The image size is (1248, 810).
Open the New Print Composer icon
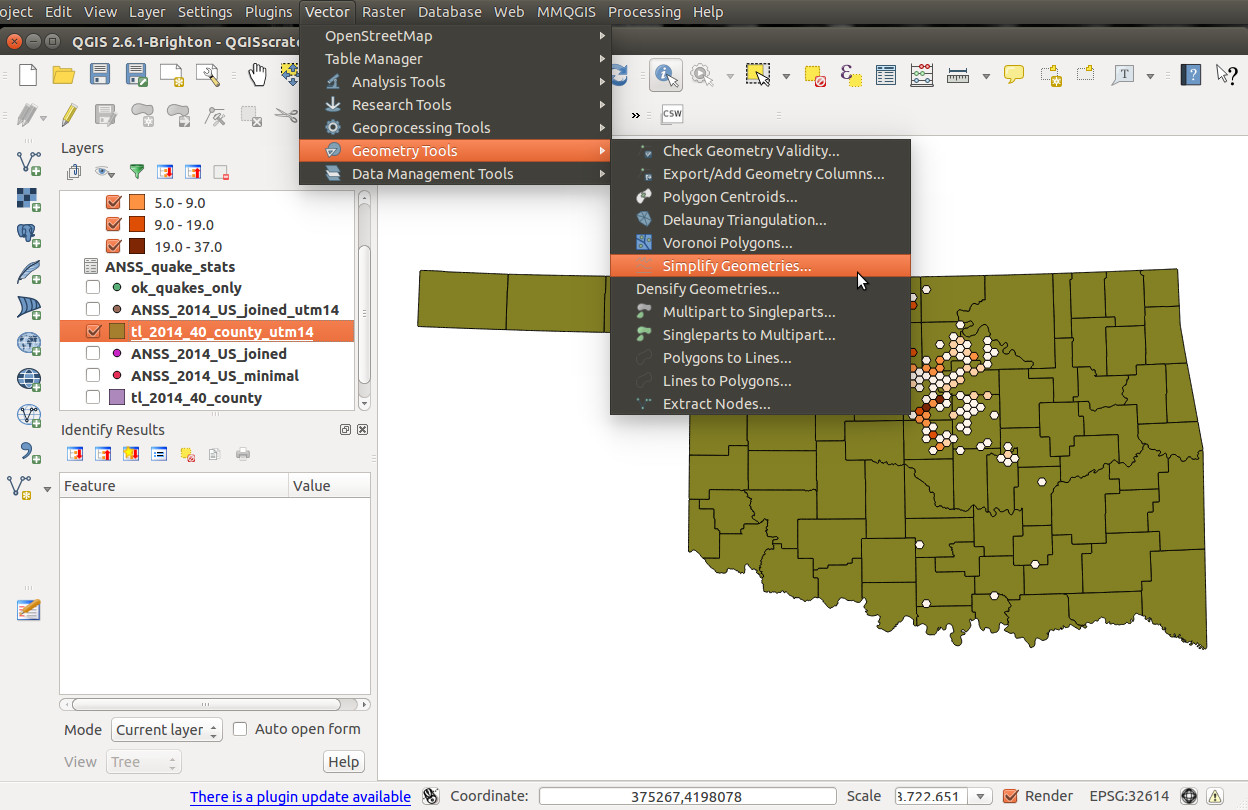172,74
